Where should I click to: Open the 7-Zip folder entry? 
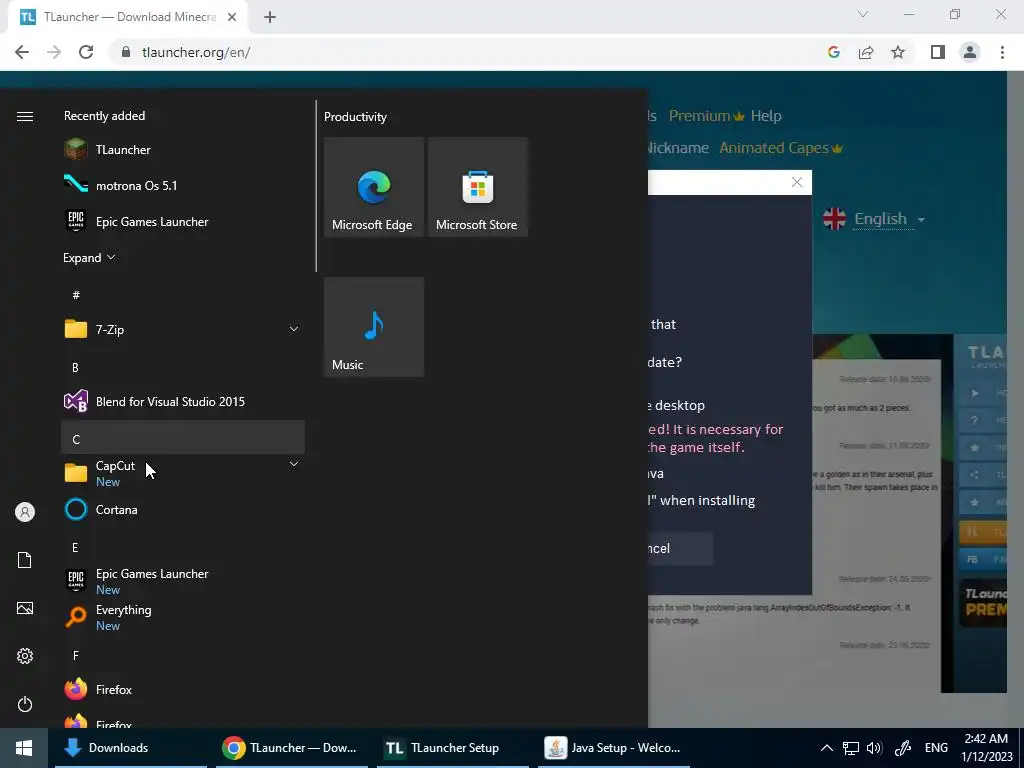click(183, 329)
